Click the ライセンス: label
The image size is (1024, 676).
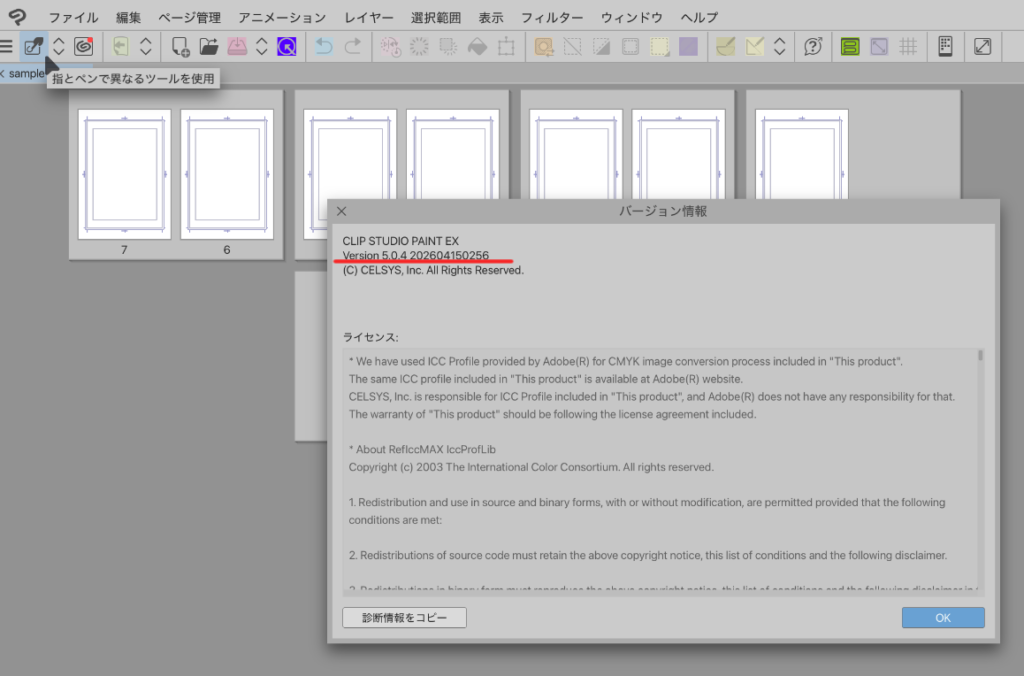click(370, 338)
